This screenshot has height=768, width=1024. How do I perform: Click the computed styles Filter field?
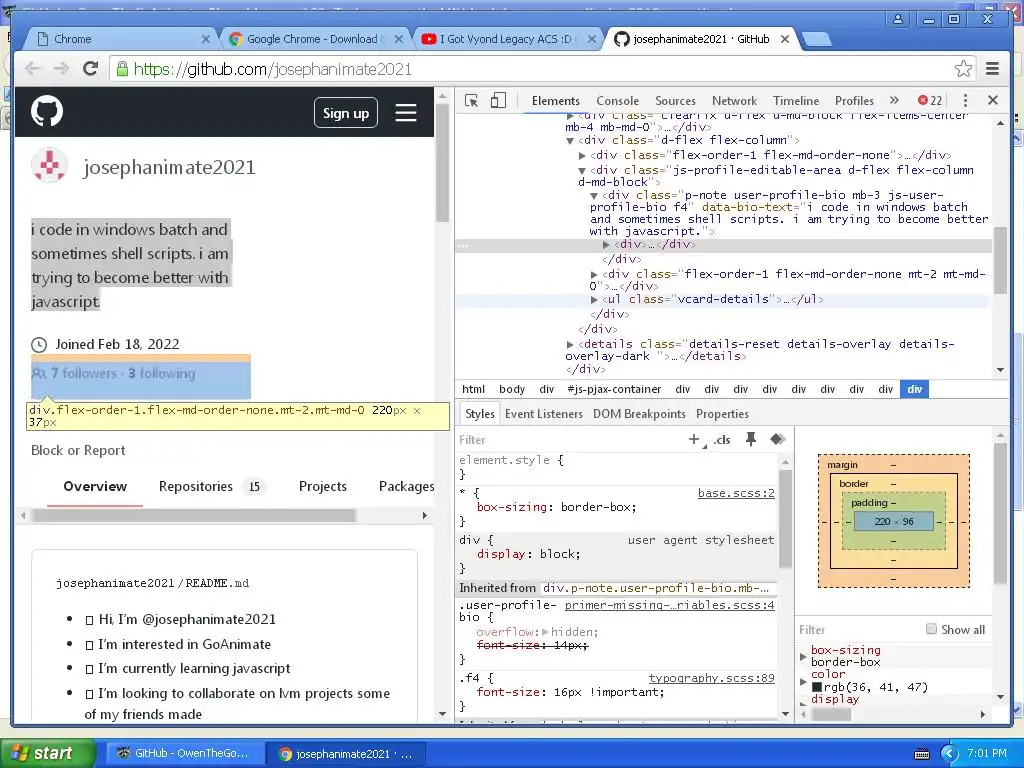coord(859,630)
